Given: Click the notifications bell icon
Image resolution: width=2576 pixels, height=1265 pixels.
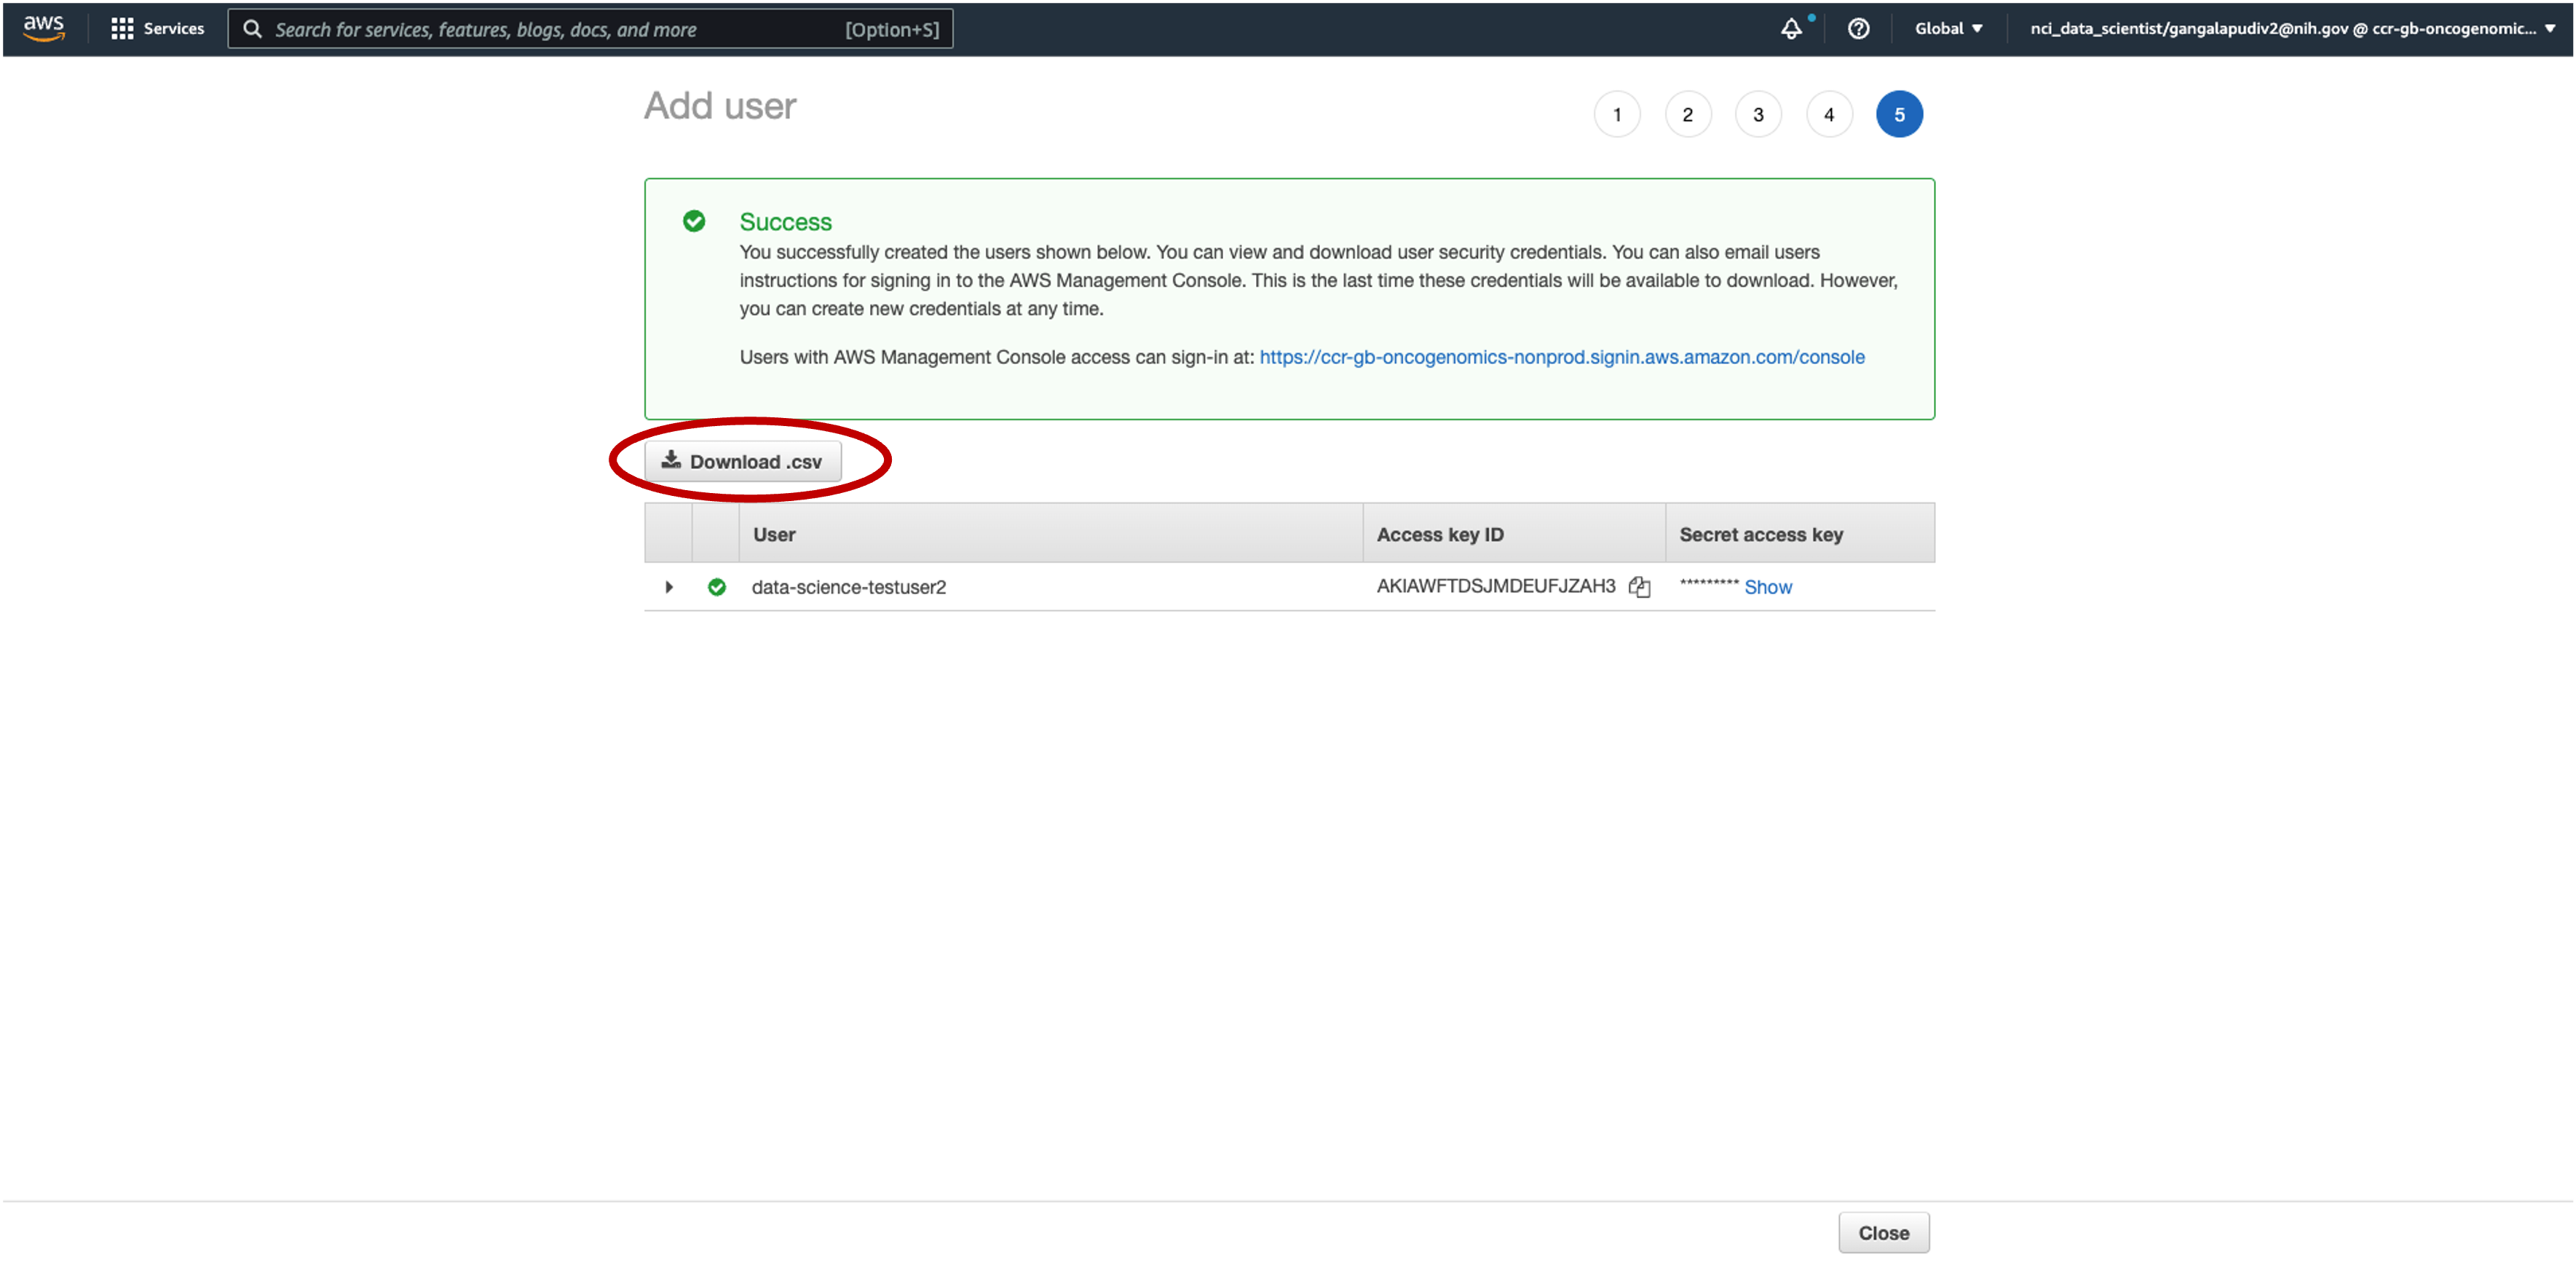Looking at the screenshot, I should 1791,29.
